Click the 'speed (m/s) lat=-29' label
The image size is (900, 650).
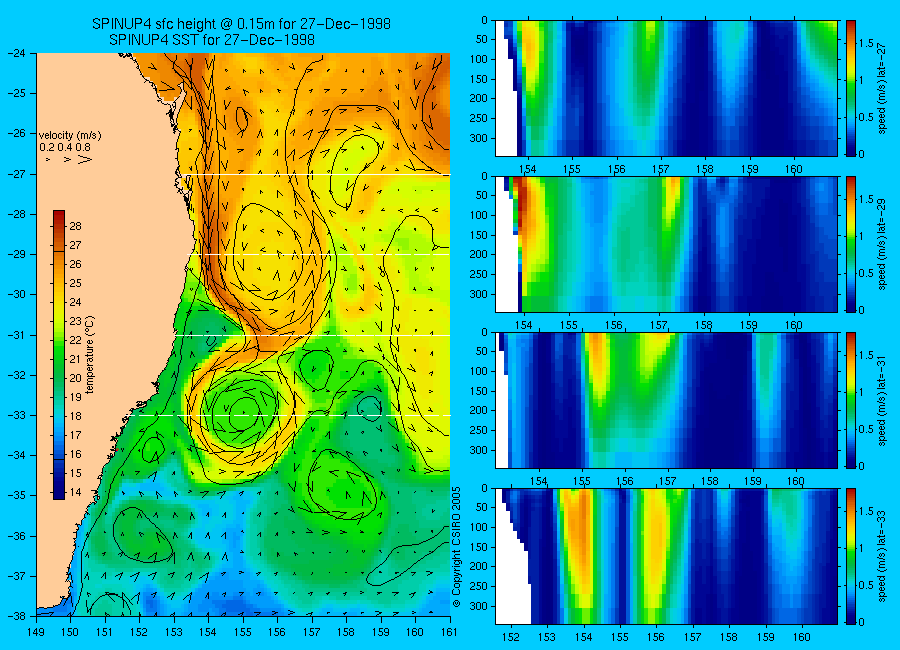(883, 245)
